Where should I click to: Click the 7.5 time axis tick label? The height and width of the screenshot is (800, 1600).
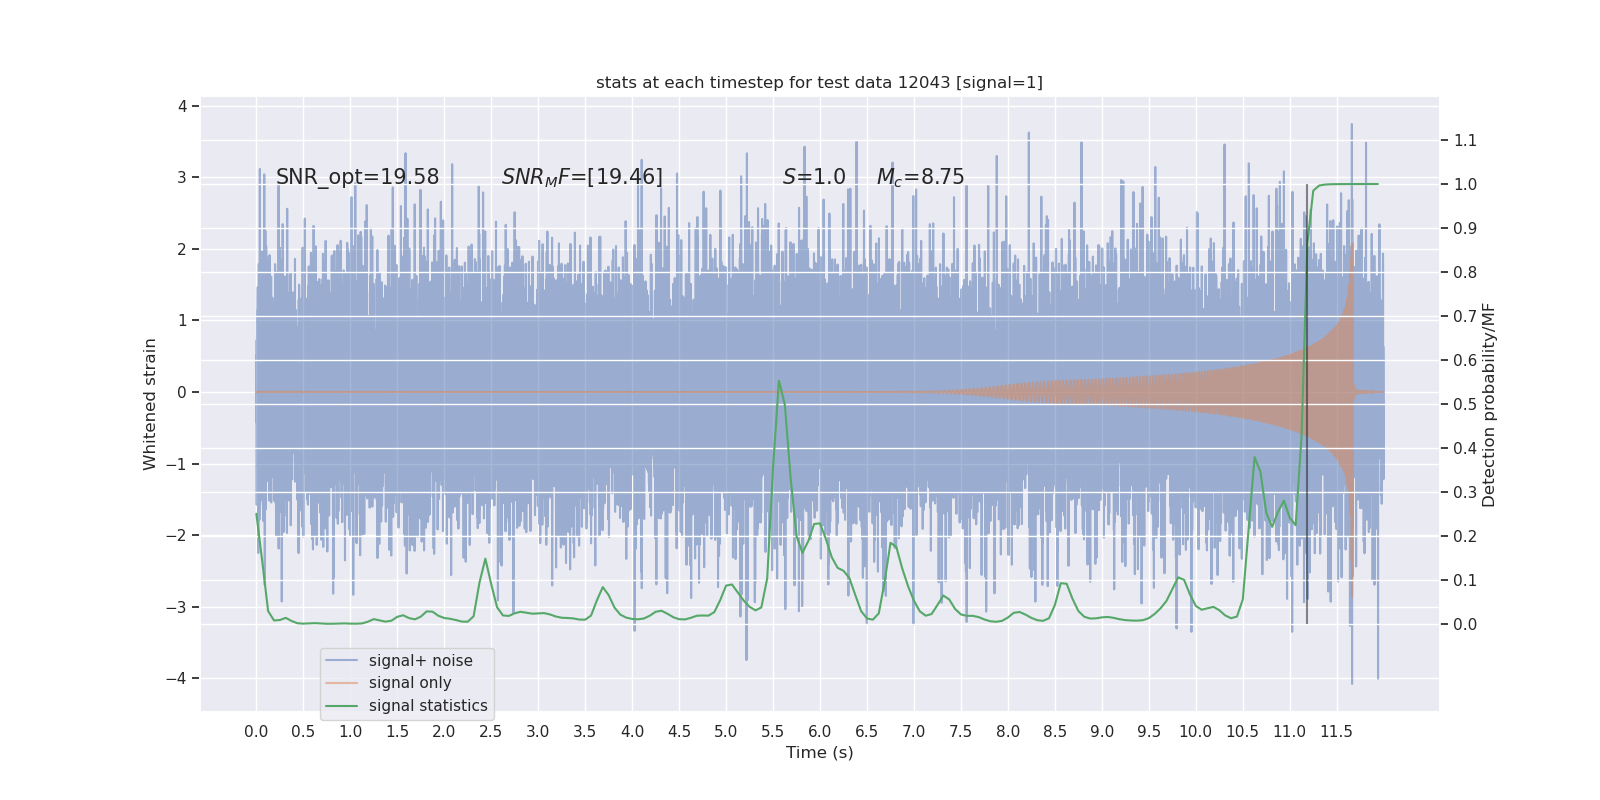tap(961, 731)
